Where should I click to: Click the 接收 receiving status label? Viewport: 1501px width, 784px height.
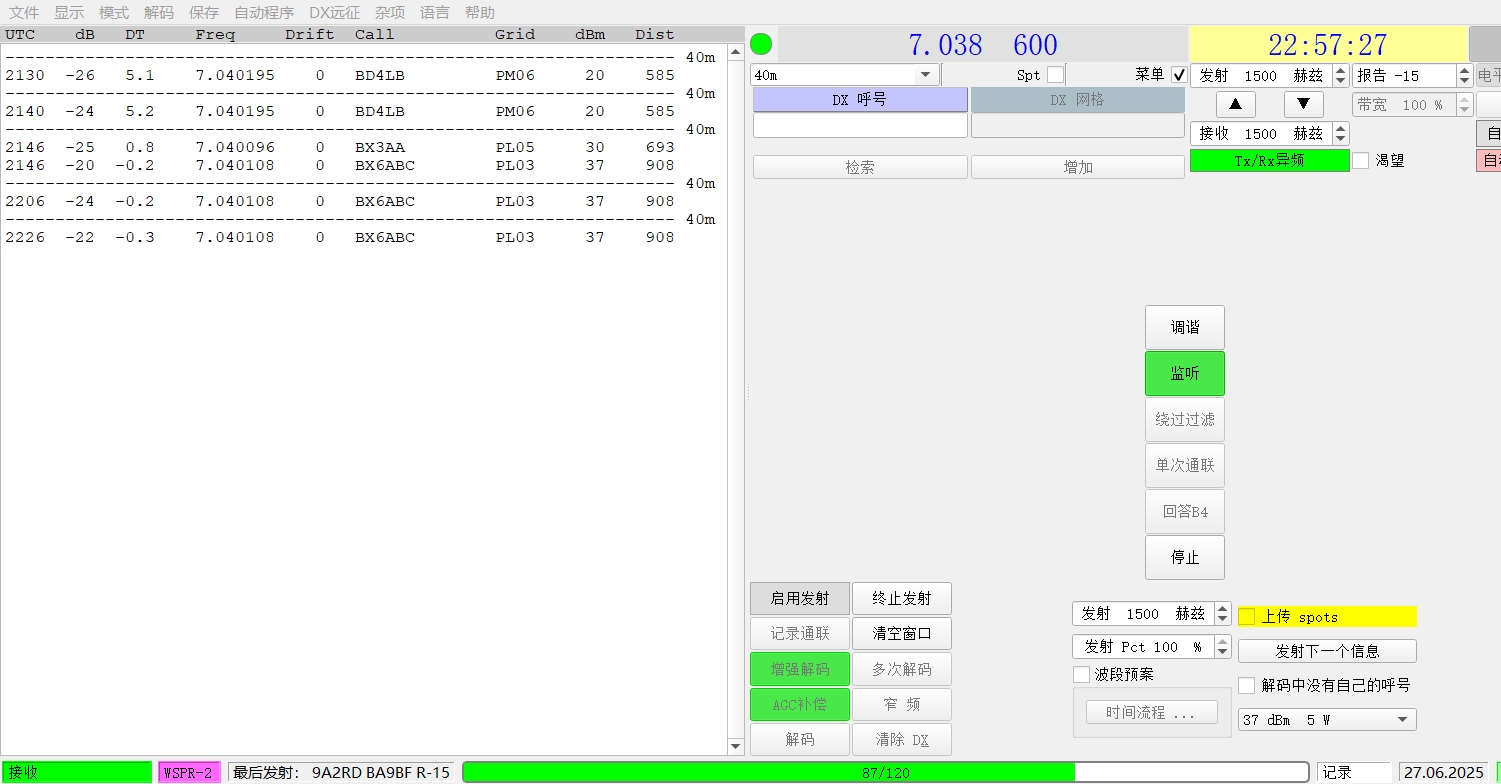(77, 773)
